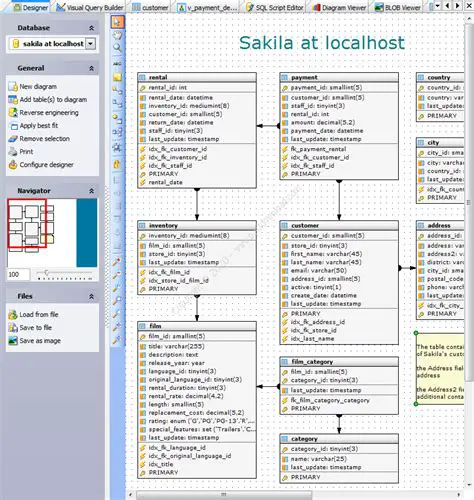The width and height of the screenshot is (474, 500).
Task: Click the zoom value field showing 100
Action: pyautogui.click(x=18, y=275)
